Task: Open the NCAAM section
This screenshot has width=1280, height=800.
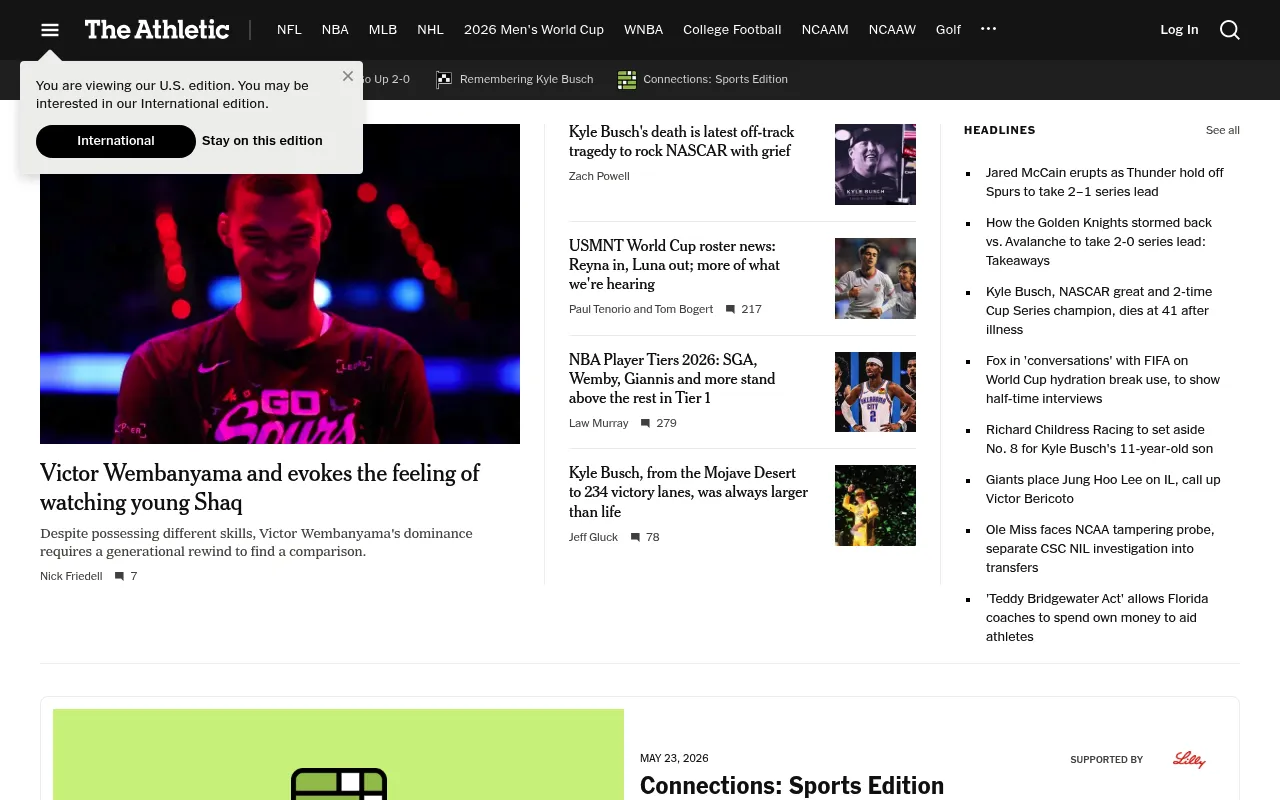Action: coord(825,30)
